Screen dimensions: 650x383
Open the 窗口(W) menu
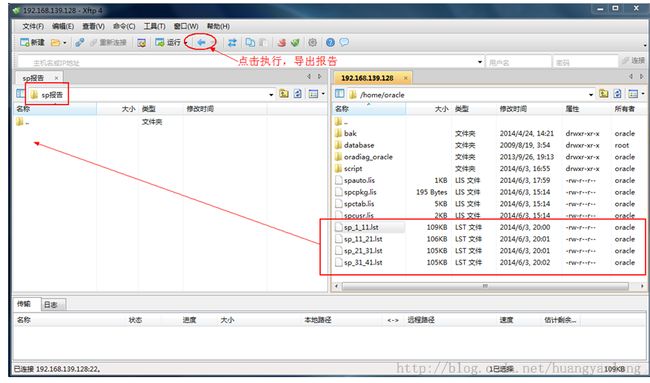pyautogui.click(x=186, y=26)
